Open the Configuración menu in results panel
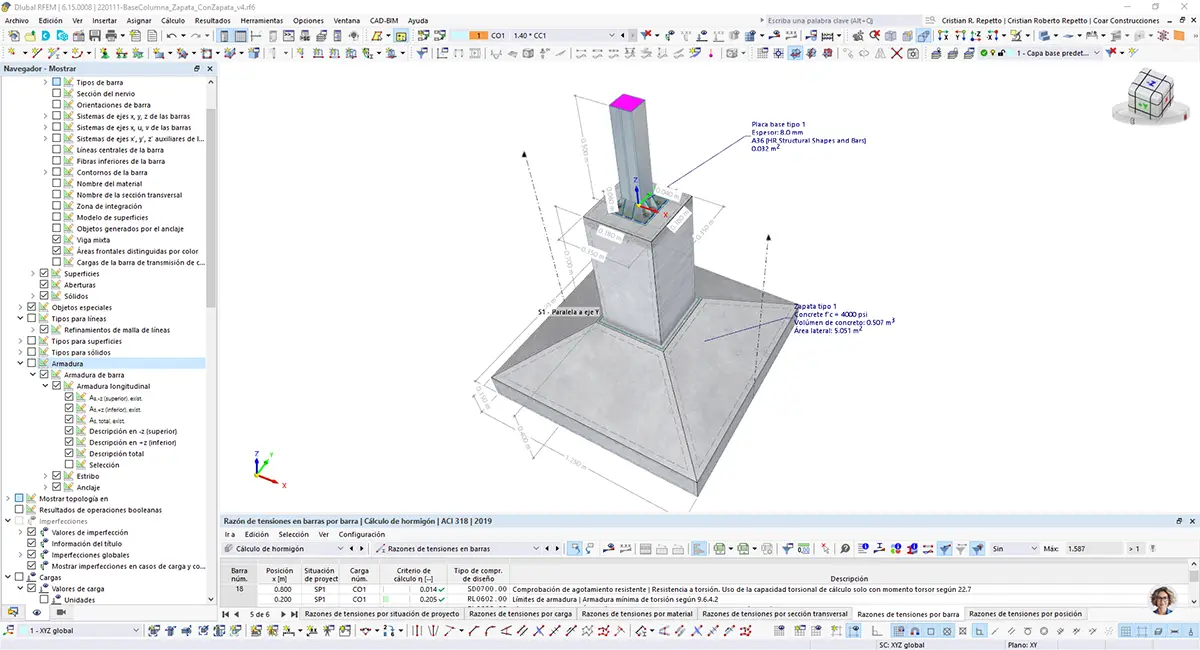The width and height of the screenshot is (1200, 650). point(361,534)
